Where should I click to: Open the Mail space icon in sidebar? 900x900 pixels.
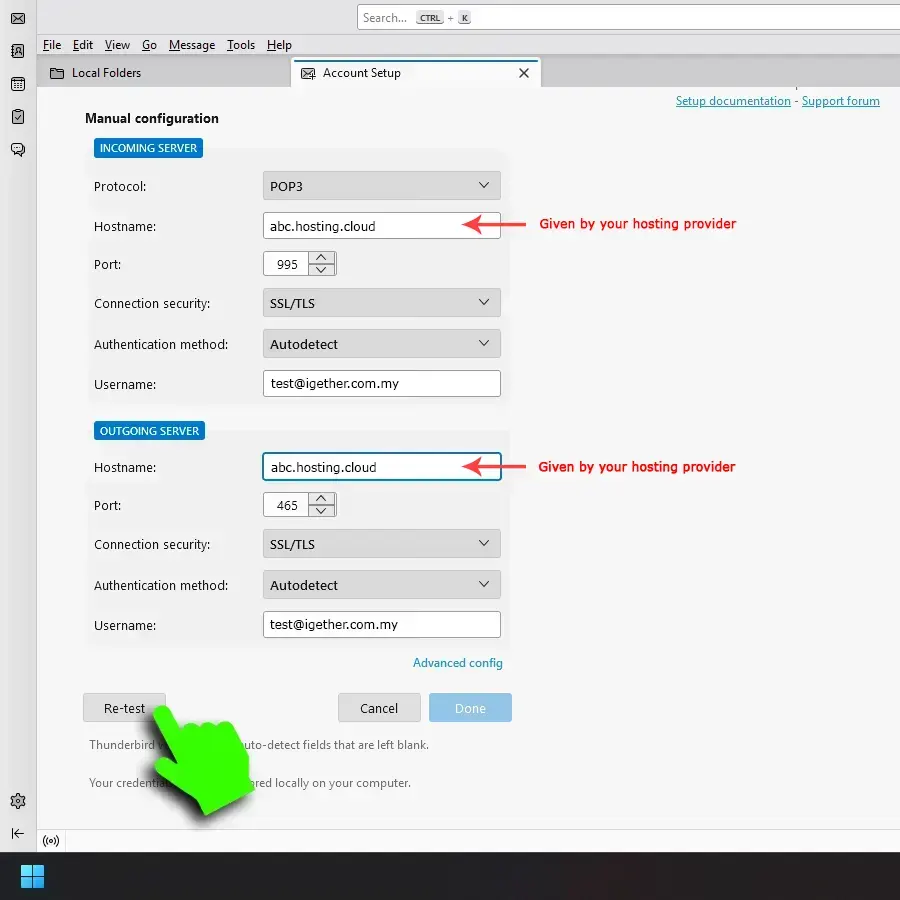click(18, 18)
